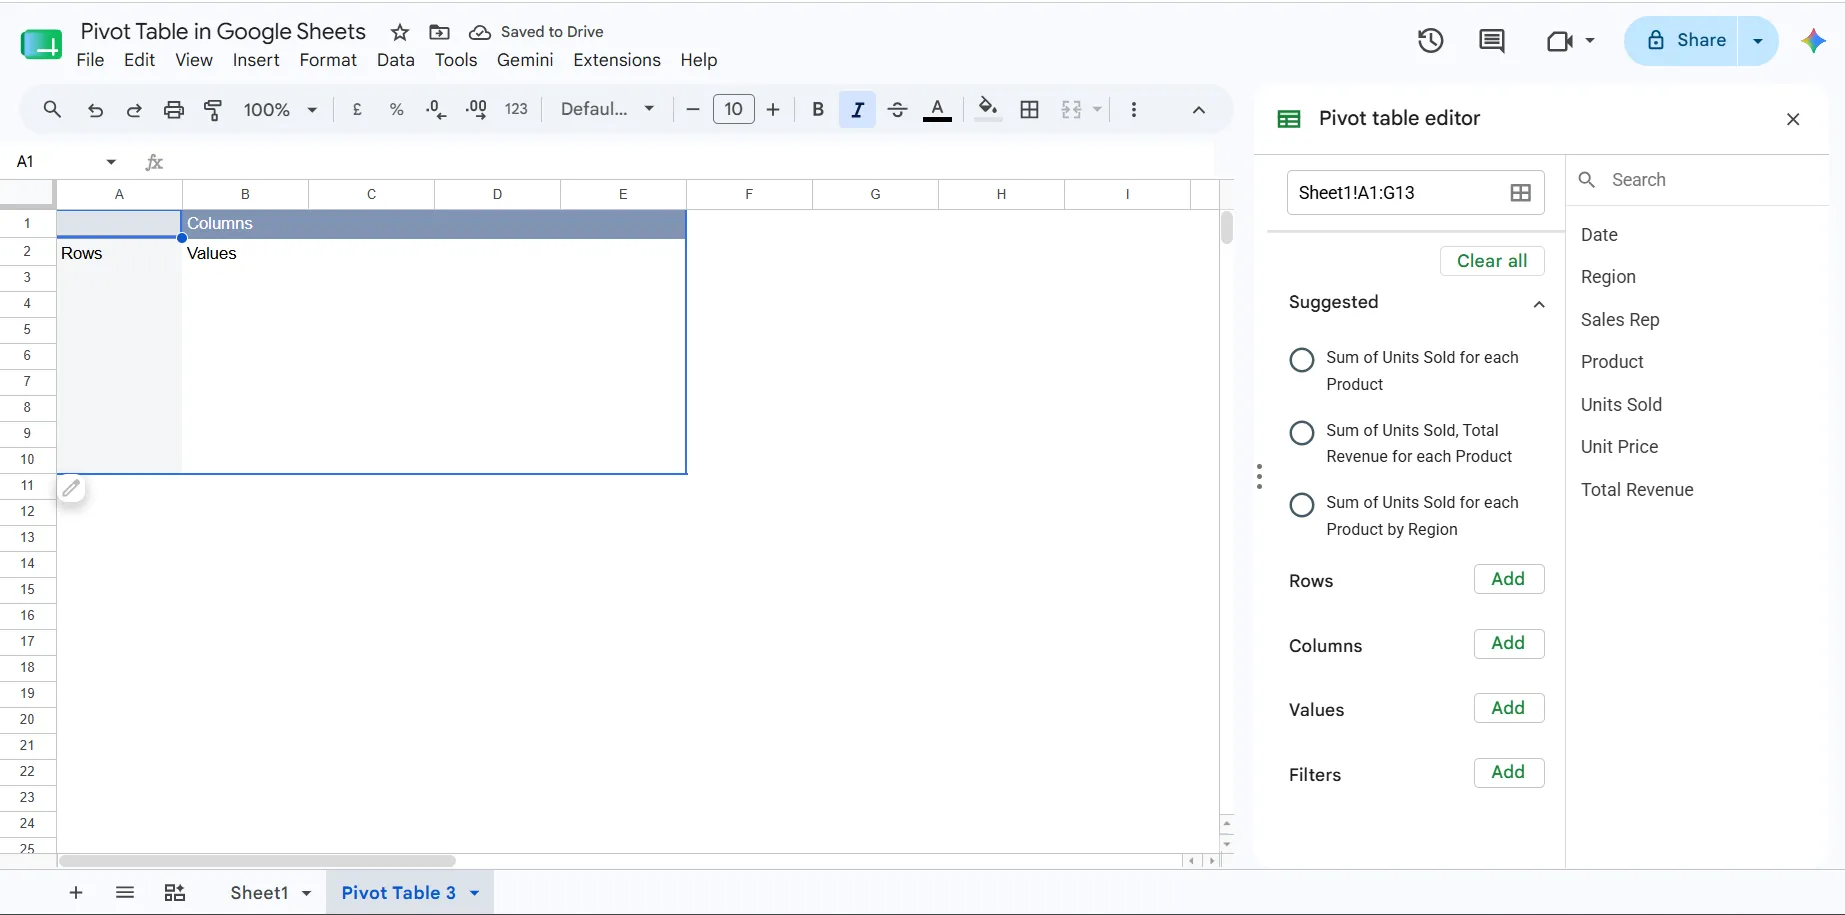
Task: Open the borders tool
Action: 1029,110
